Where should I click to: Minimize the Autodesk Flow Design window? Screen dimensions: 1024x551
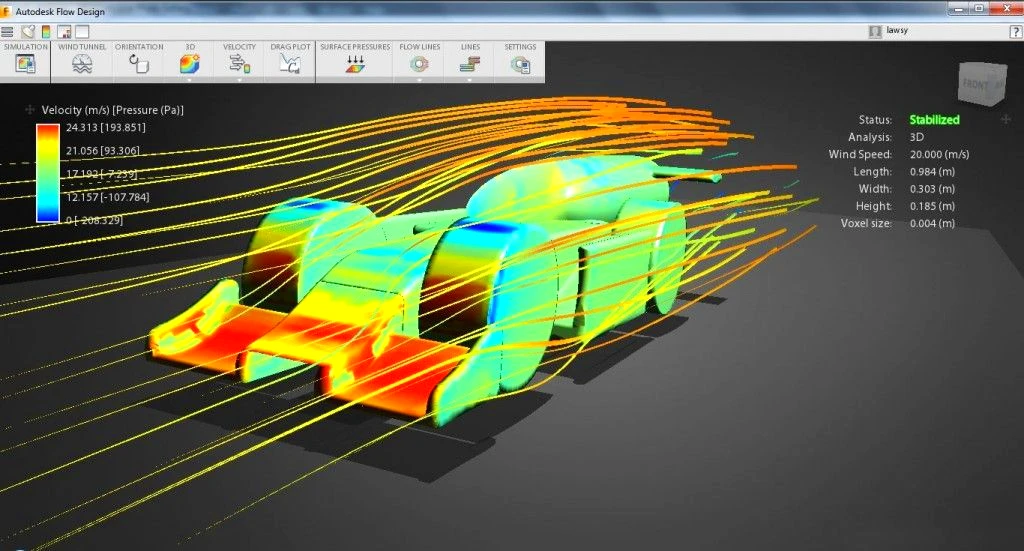tap(959, 8)
